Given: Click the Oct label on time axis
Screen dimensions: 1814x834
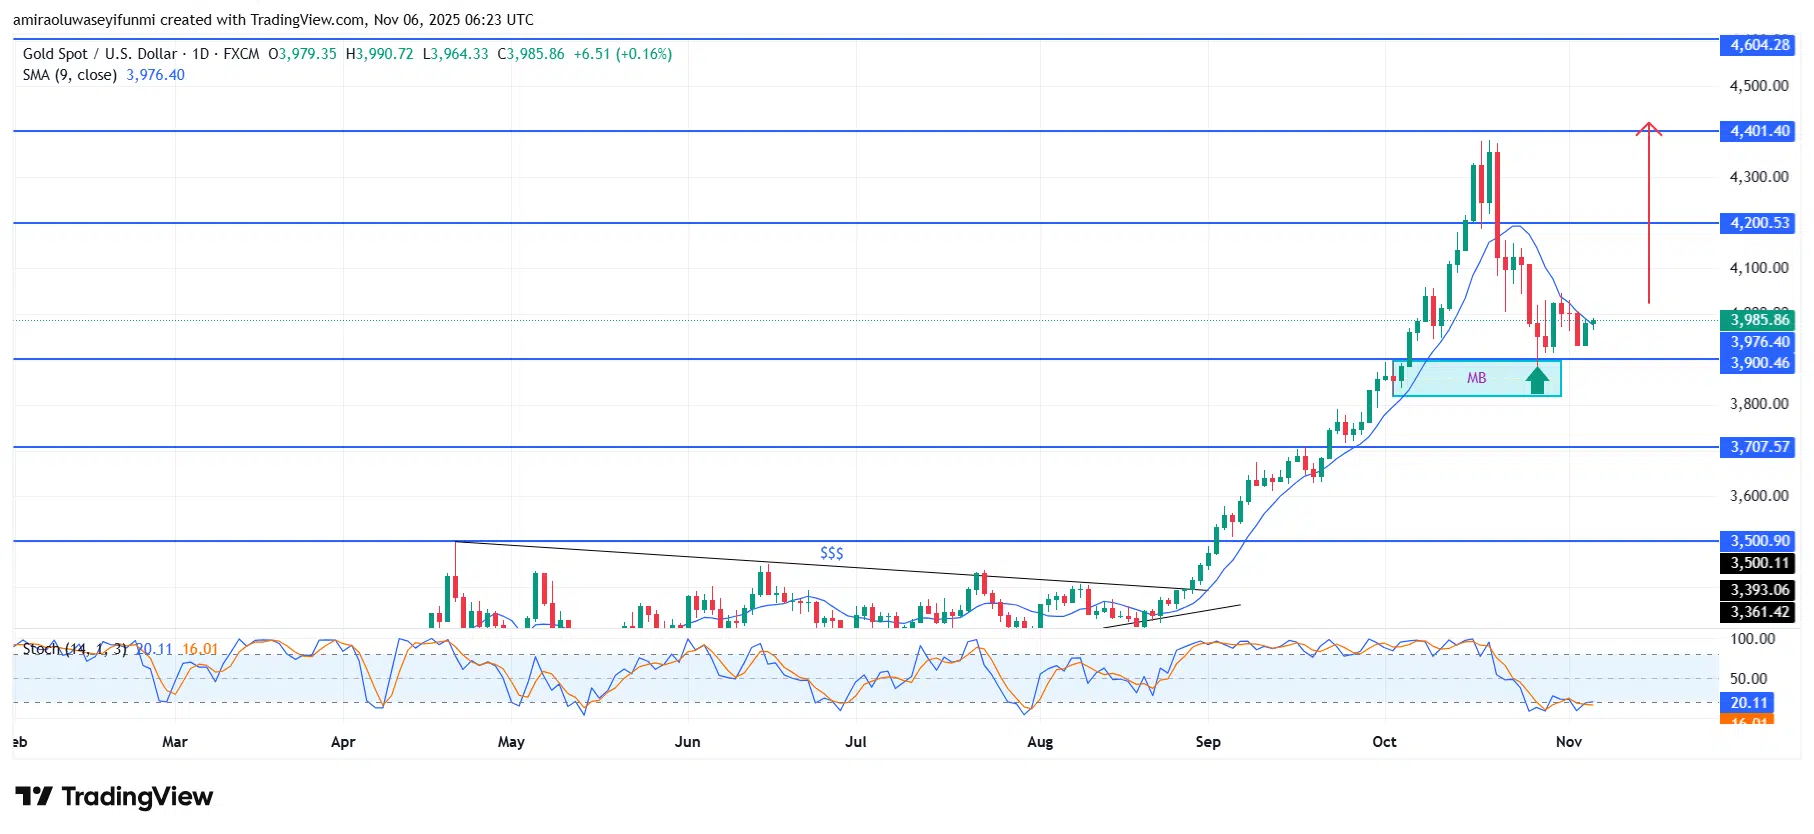Looking at the screenshot, I should pos(1384,742).
